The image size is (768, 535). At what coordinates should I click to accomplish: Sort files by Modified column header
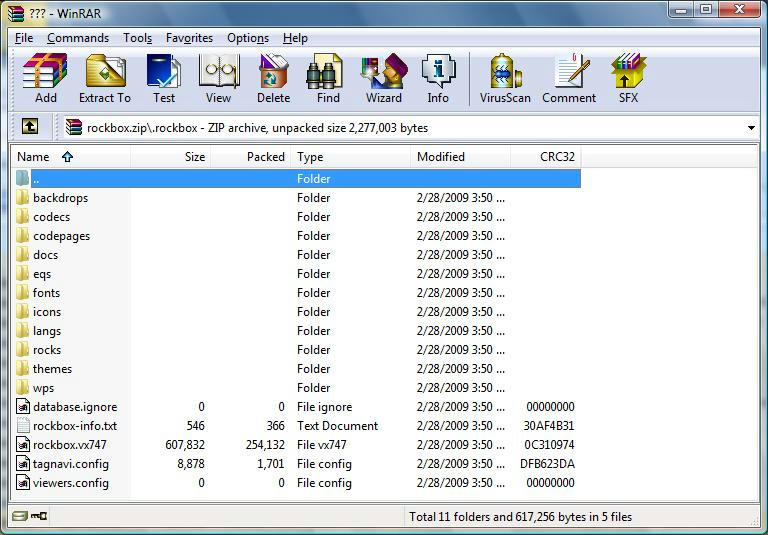(441, 157)
